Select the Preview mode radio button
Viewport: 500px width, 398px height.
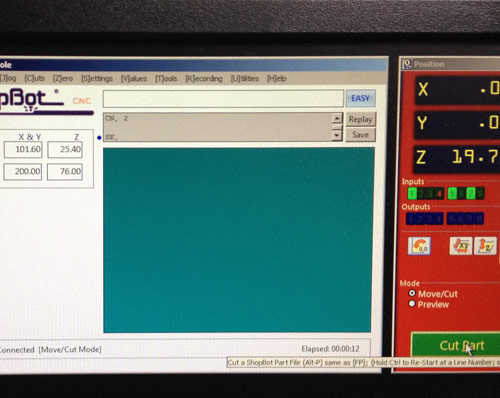pos(412,304)
